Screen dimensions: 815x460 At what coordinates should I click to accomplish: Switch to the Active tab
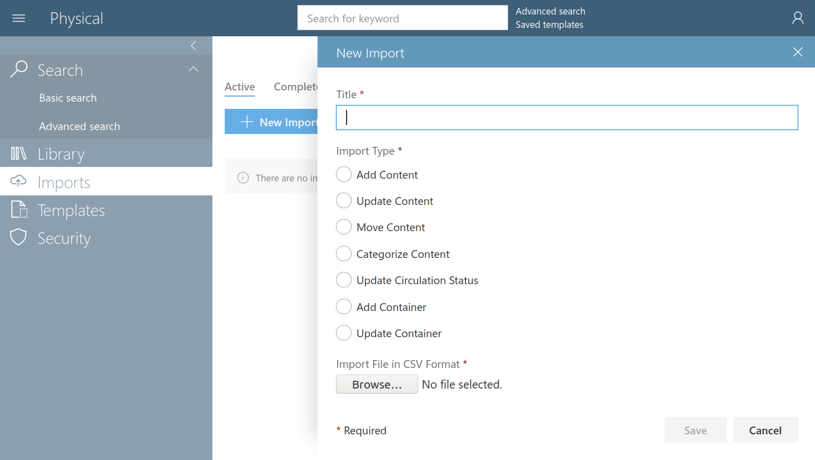tap(240, 87)
